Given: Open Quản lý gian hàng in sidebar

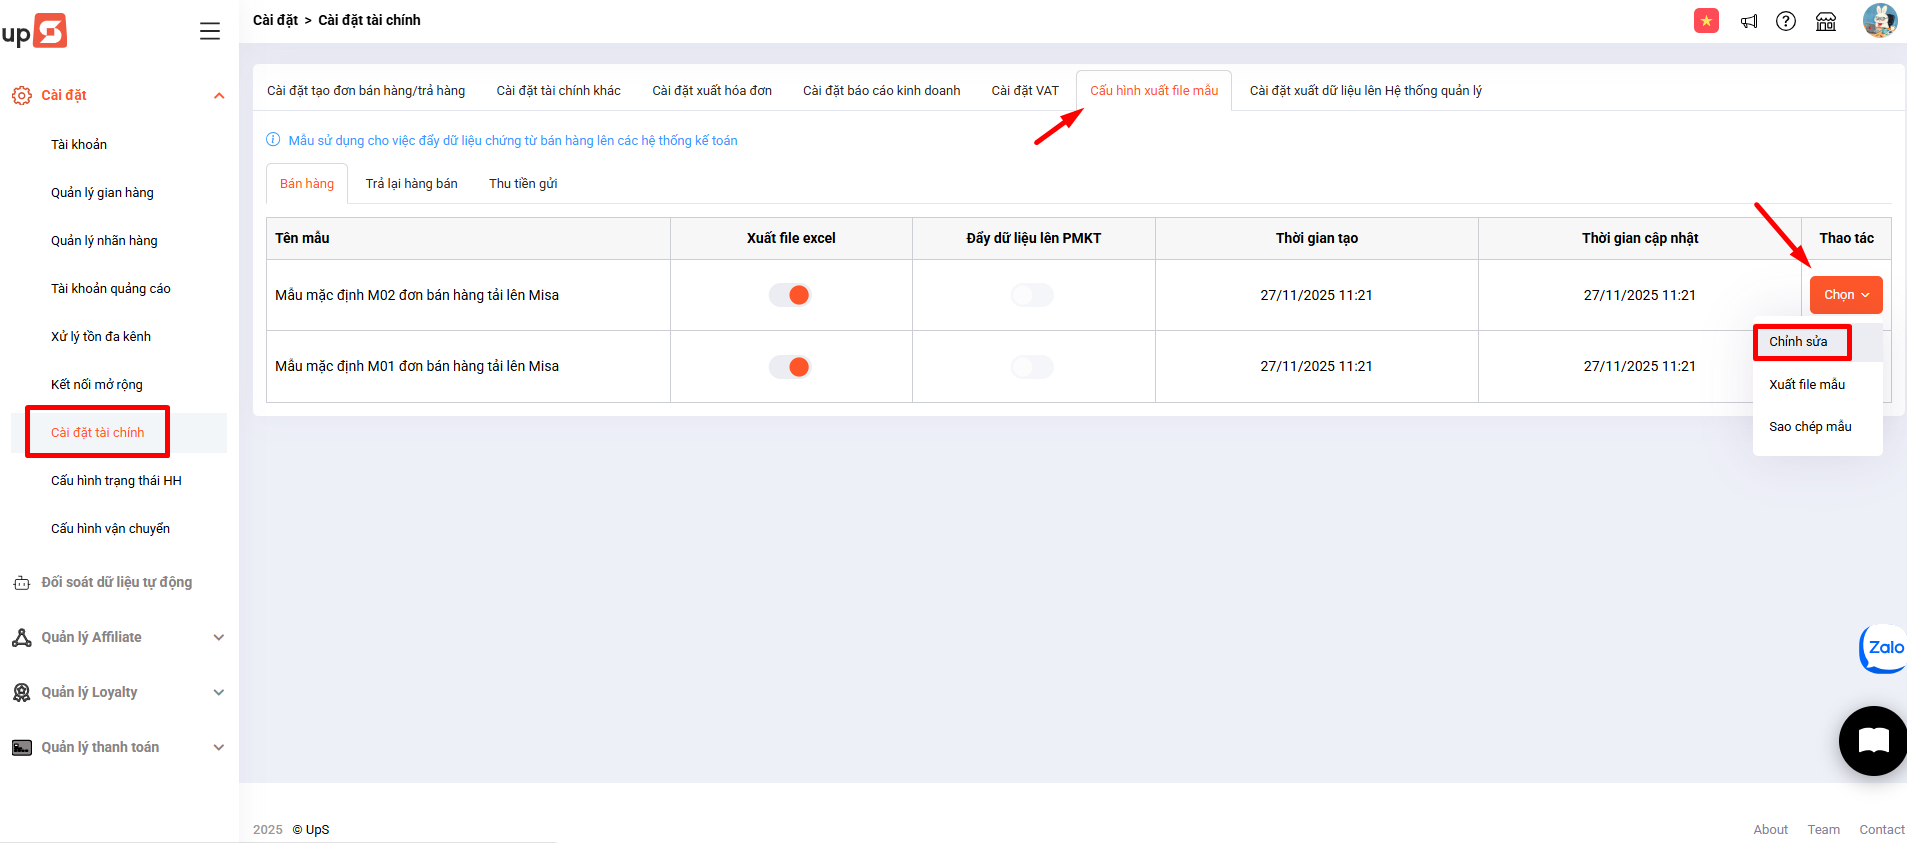Looking at the screenshot, I should click(102, 193).
